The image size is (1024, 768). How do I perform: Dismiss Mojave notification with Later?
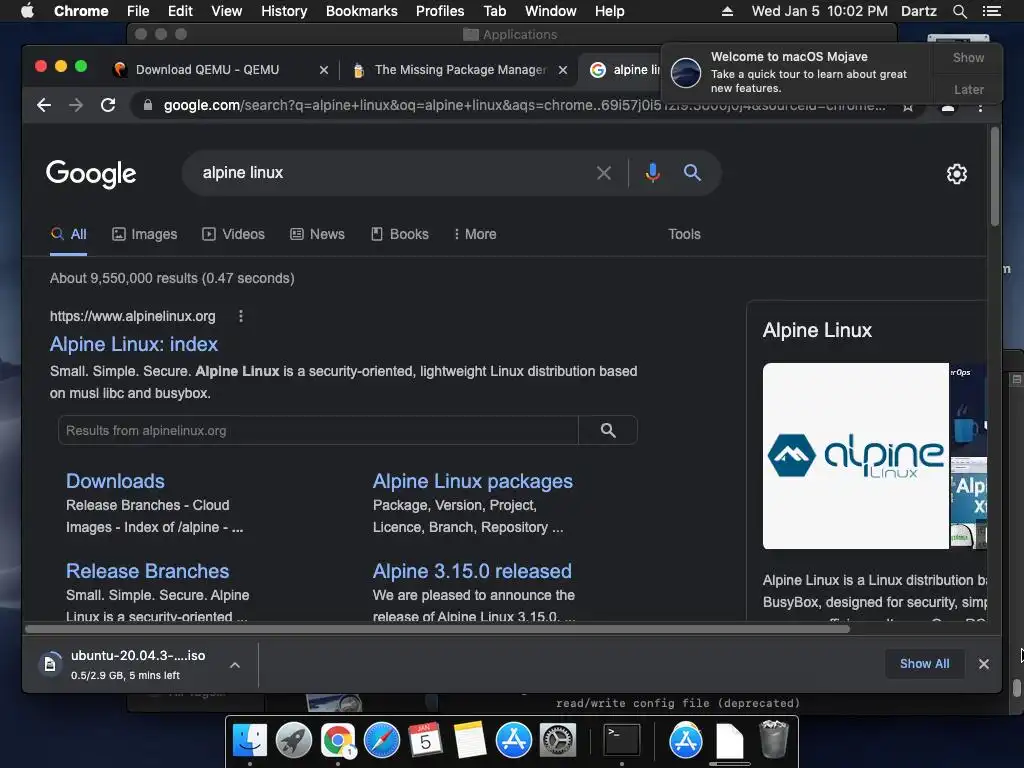tap(968, 89)
